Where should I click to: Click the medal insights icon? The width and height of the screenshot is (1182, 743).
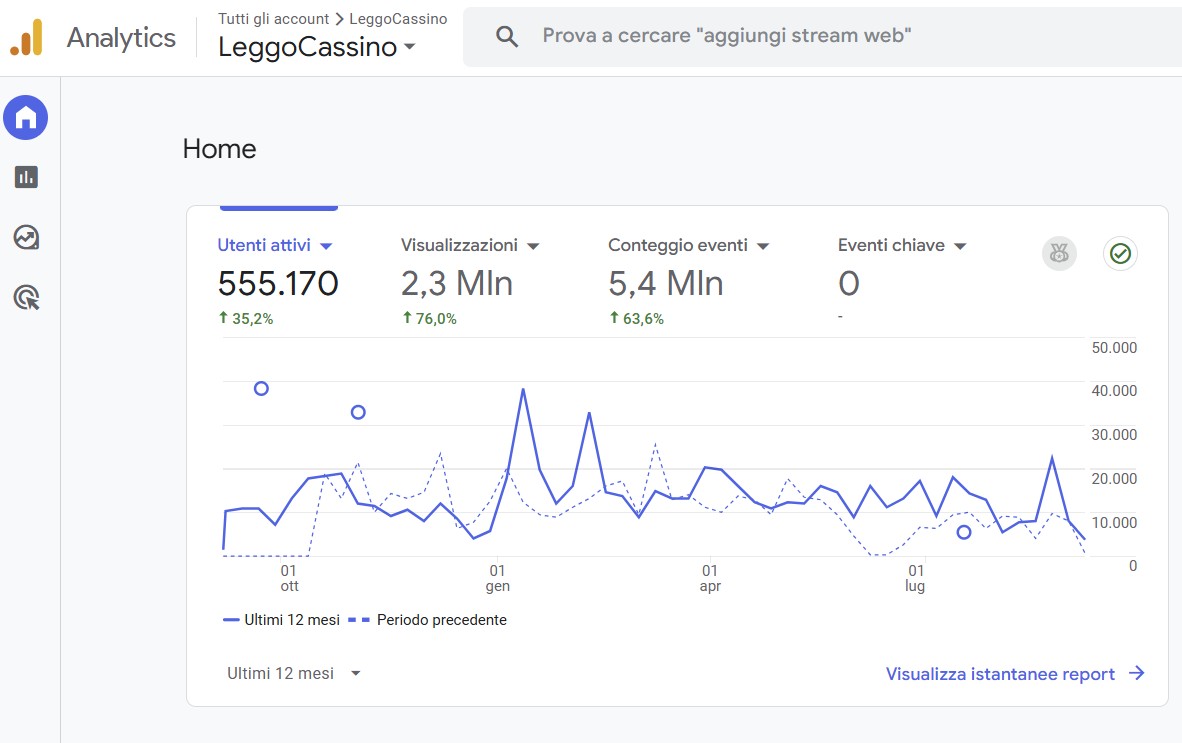point(1060,254)
